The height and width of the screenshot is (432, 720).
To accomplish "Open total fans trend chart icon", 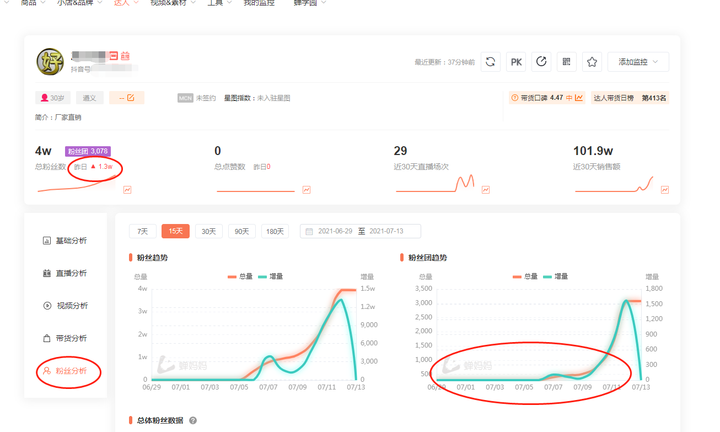I will 127,190.
